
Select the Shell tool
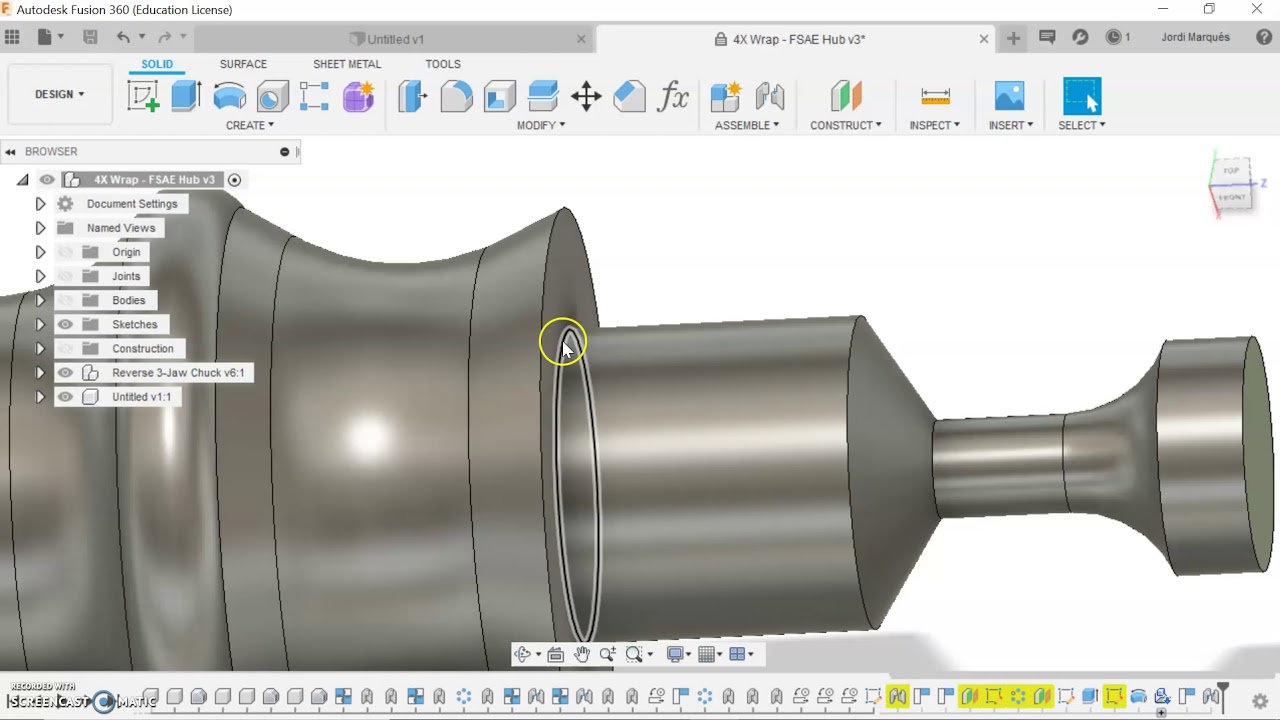coord(499,96)
